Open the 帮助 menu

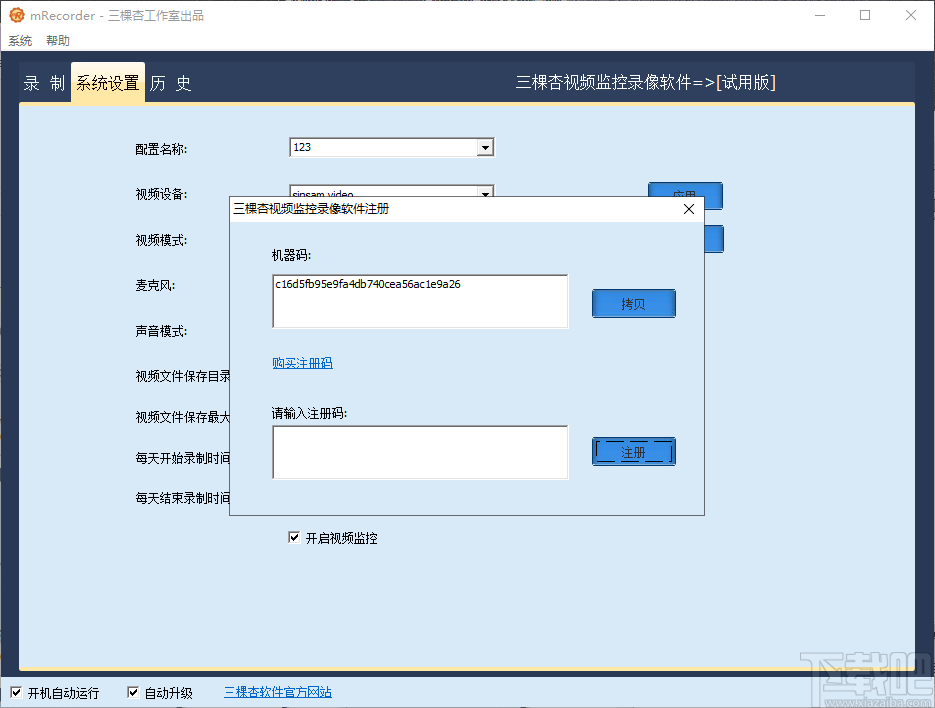point(57,40)
